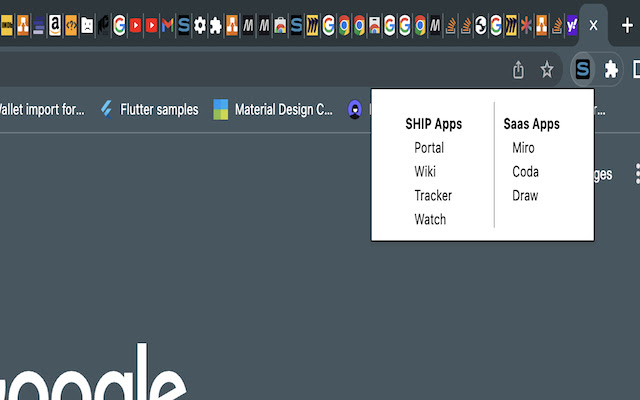Switch to the Gmail tab
Image resolution: width=640 pixels, height=400 pixels.
(167, 26)
